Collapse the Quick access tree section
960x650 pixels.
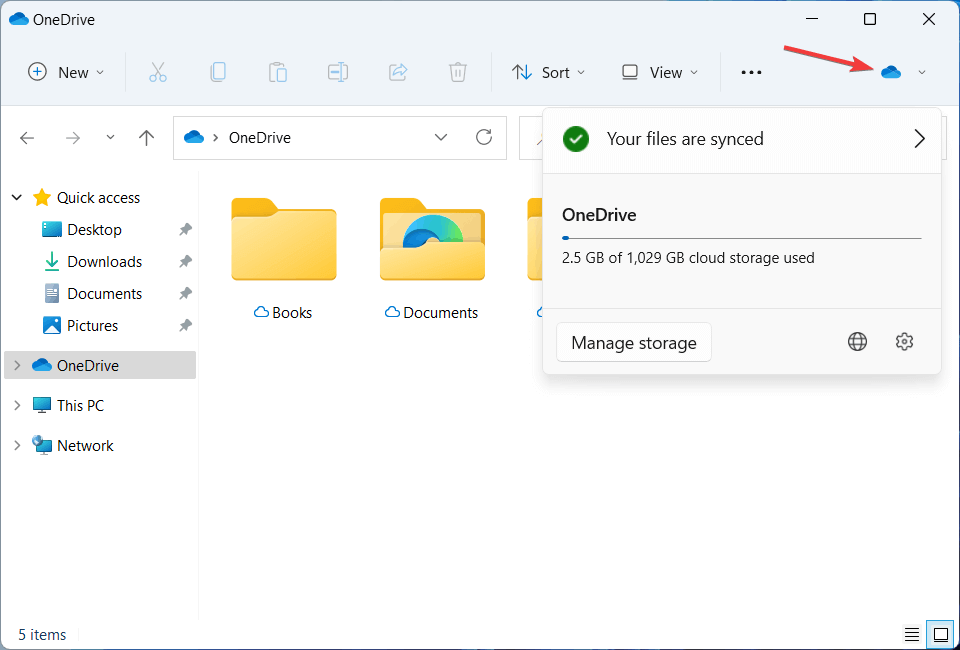click(x=16, y=197)
